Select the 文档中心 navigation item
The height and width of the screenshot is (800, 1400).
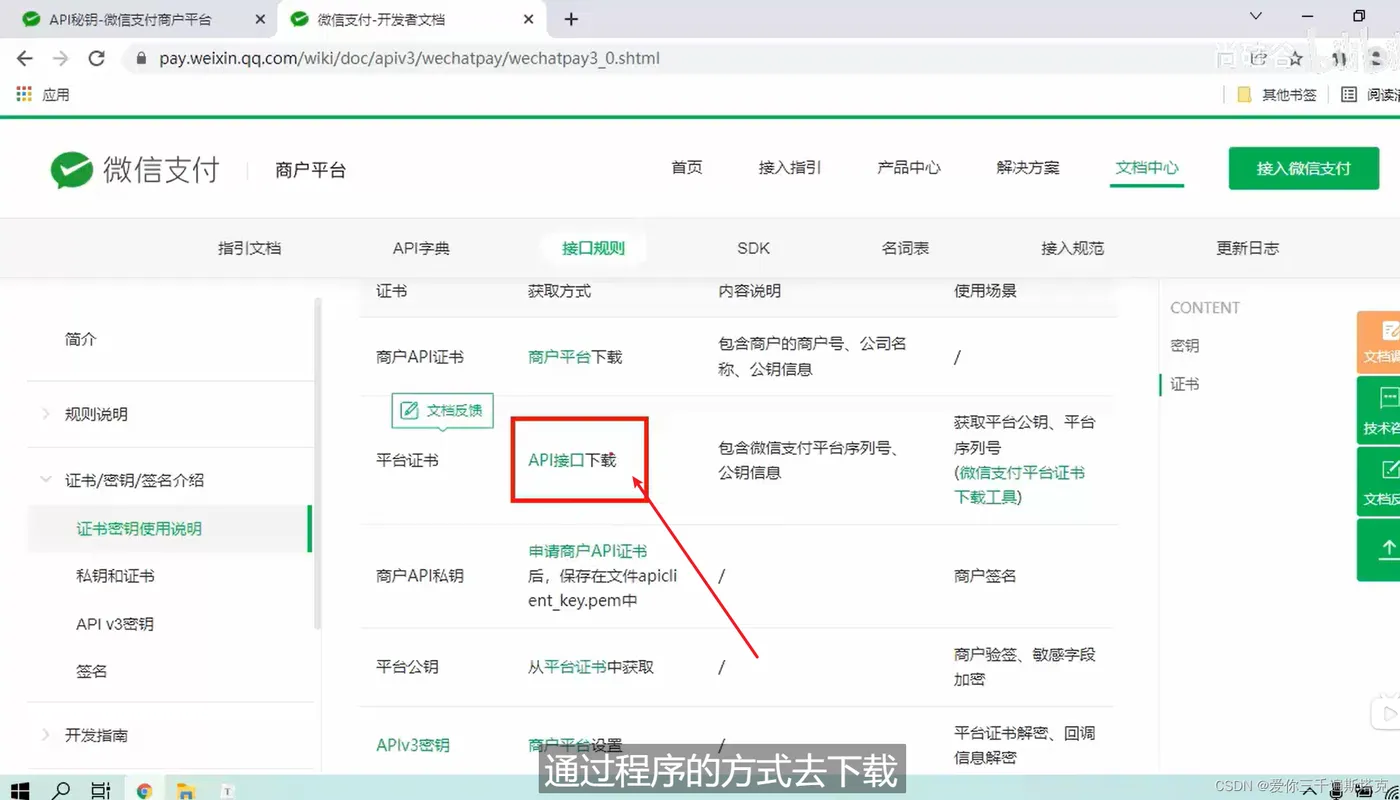pyautogui.click(x=1147, y=167)
